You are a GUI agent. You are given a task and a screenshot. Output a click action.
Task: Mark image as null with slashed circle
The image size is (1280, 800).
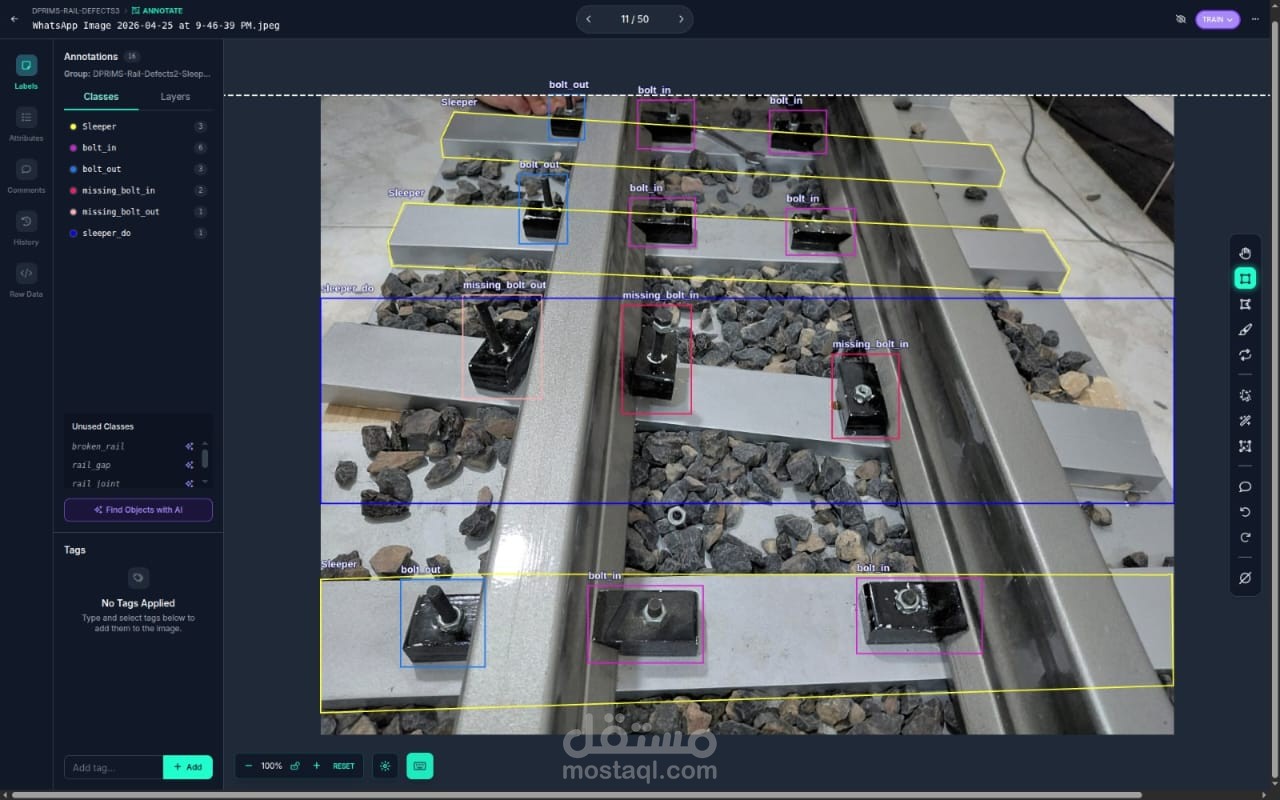tap(1245, 578)
